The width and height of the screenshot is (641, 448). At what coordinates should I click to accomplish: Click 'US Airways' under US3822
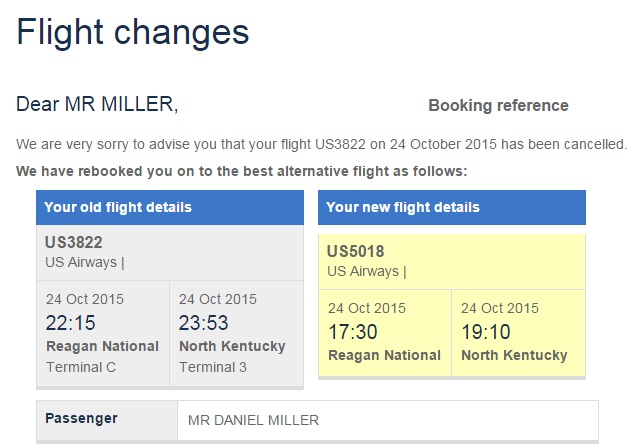82,263
